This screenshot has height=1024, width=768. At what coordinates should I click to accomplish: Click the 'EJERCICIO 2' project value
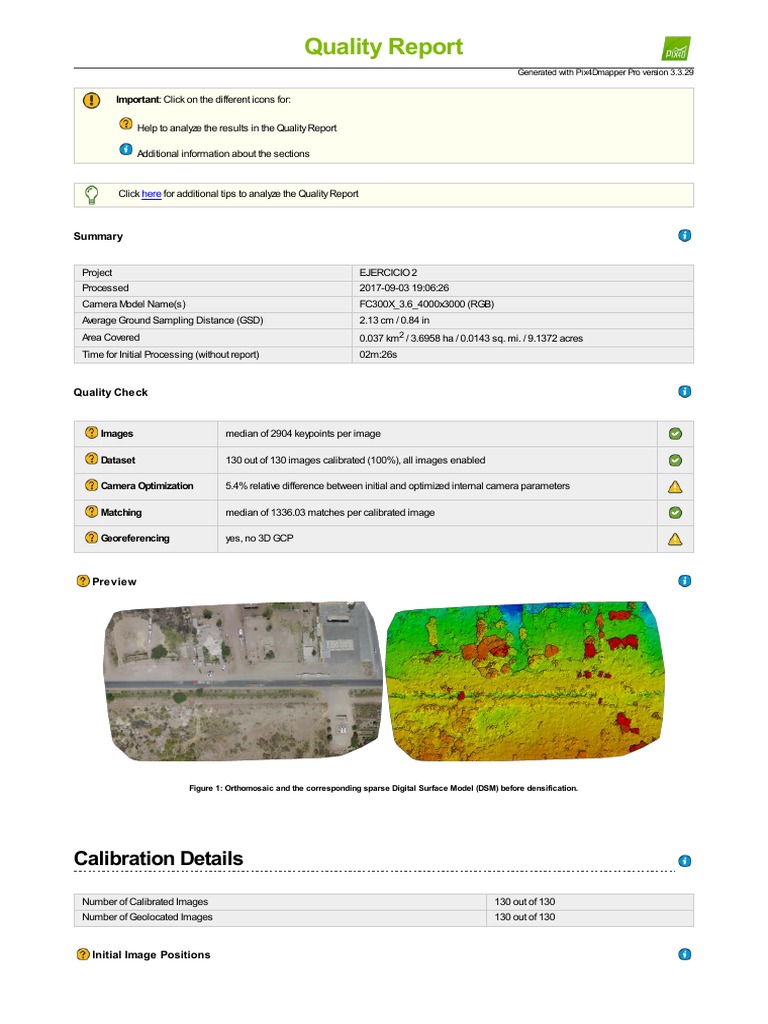388,273
